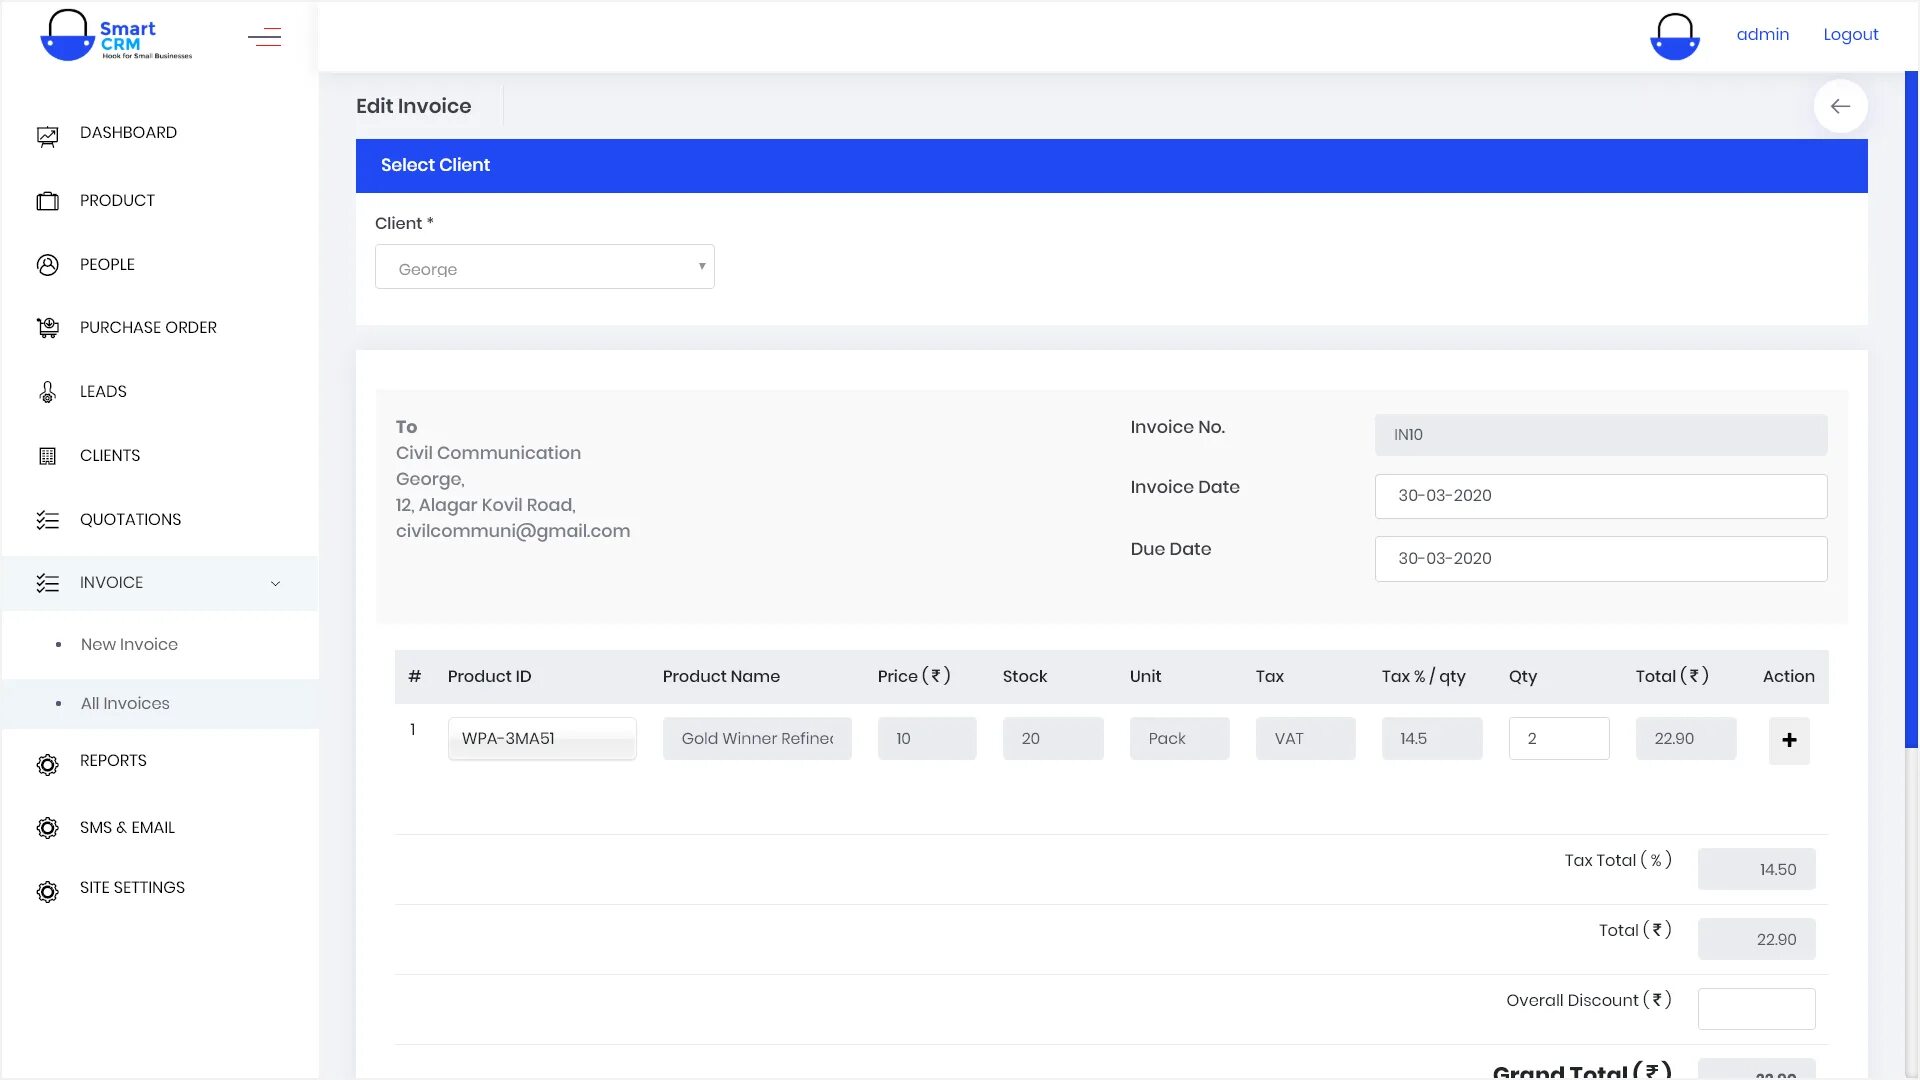Click the back arrow button
The height and width of the screenshot is (1080, 1920).
click(x=1840, y=106)
